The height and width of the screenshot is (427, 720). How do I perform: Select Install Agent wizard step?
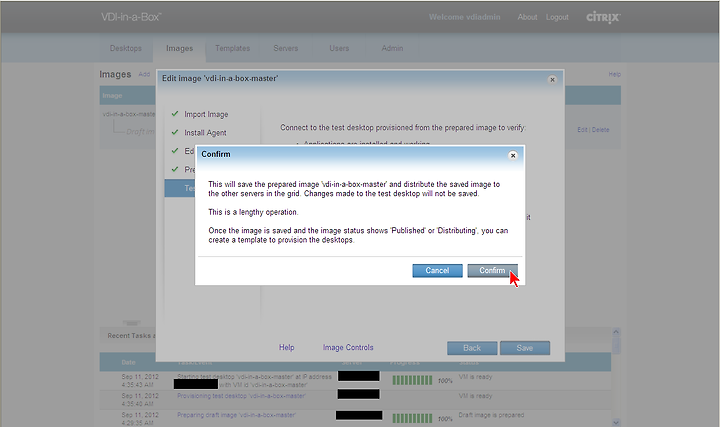coord(205,133)
